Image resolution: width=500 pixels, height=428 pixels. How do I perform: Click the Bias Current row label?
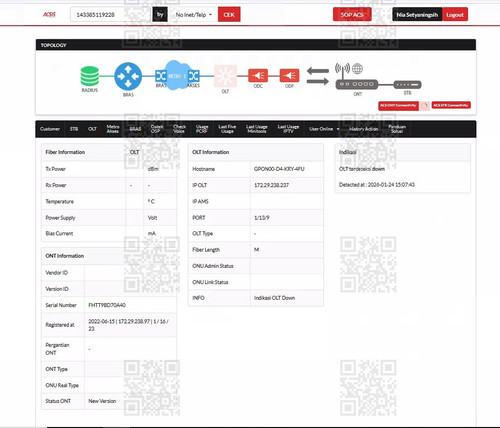pos(59,234)
